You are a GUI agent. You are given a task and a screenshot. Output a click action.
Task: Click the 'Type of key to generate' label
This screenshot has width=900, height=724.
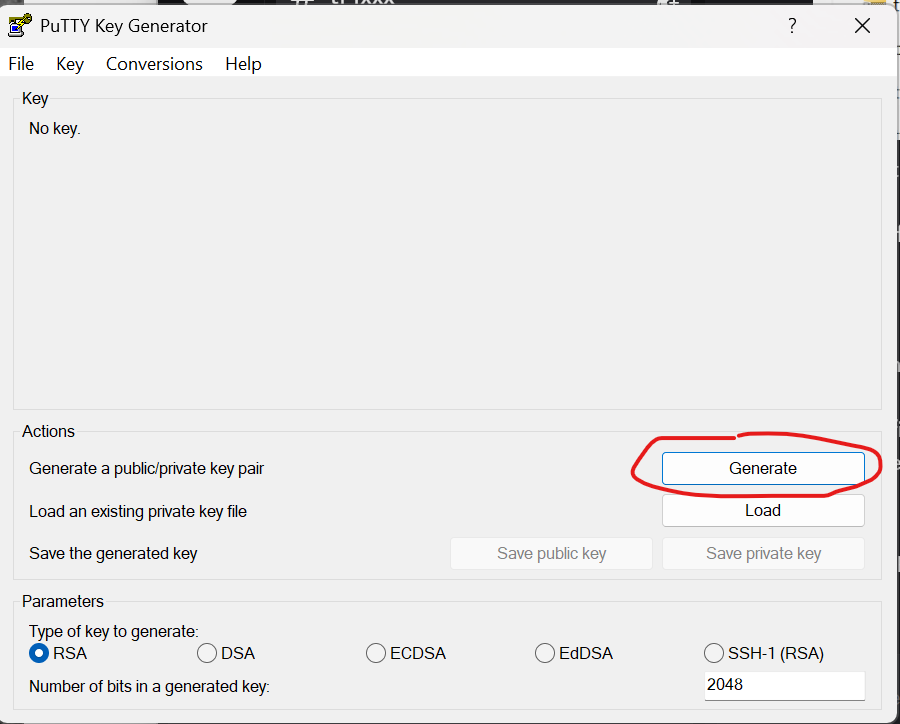coord(114,631)
